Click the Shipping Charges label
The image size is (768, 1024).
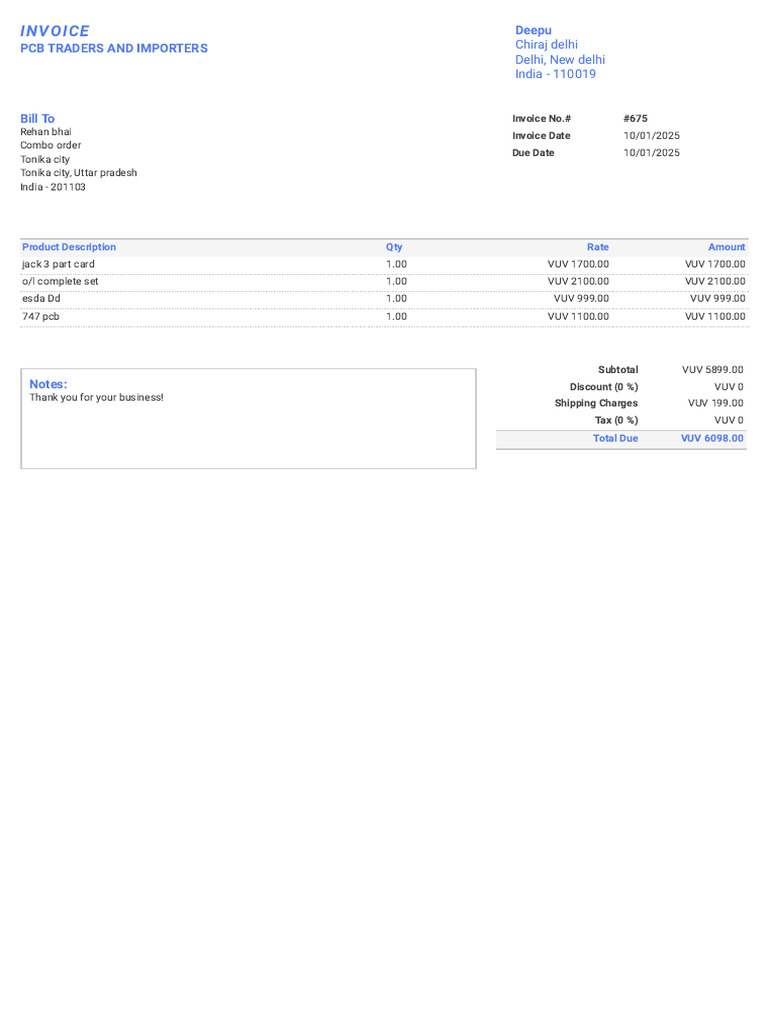(x=596, y=403)
